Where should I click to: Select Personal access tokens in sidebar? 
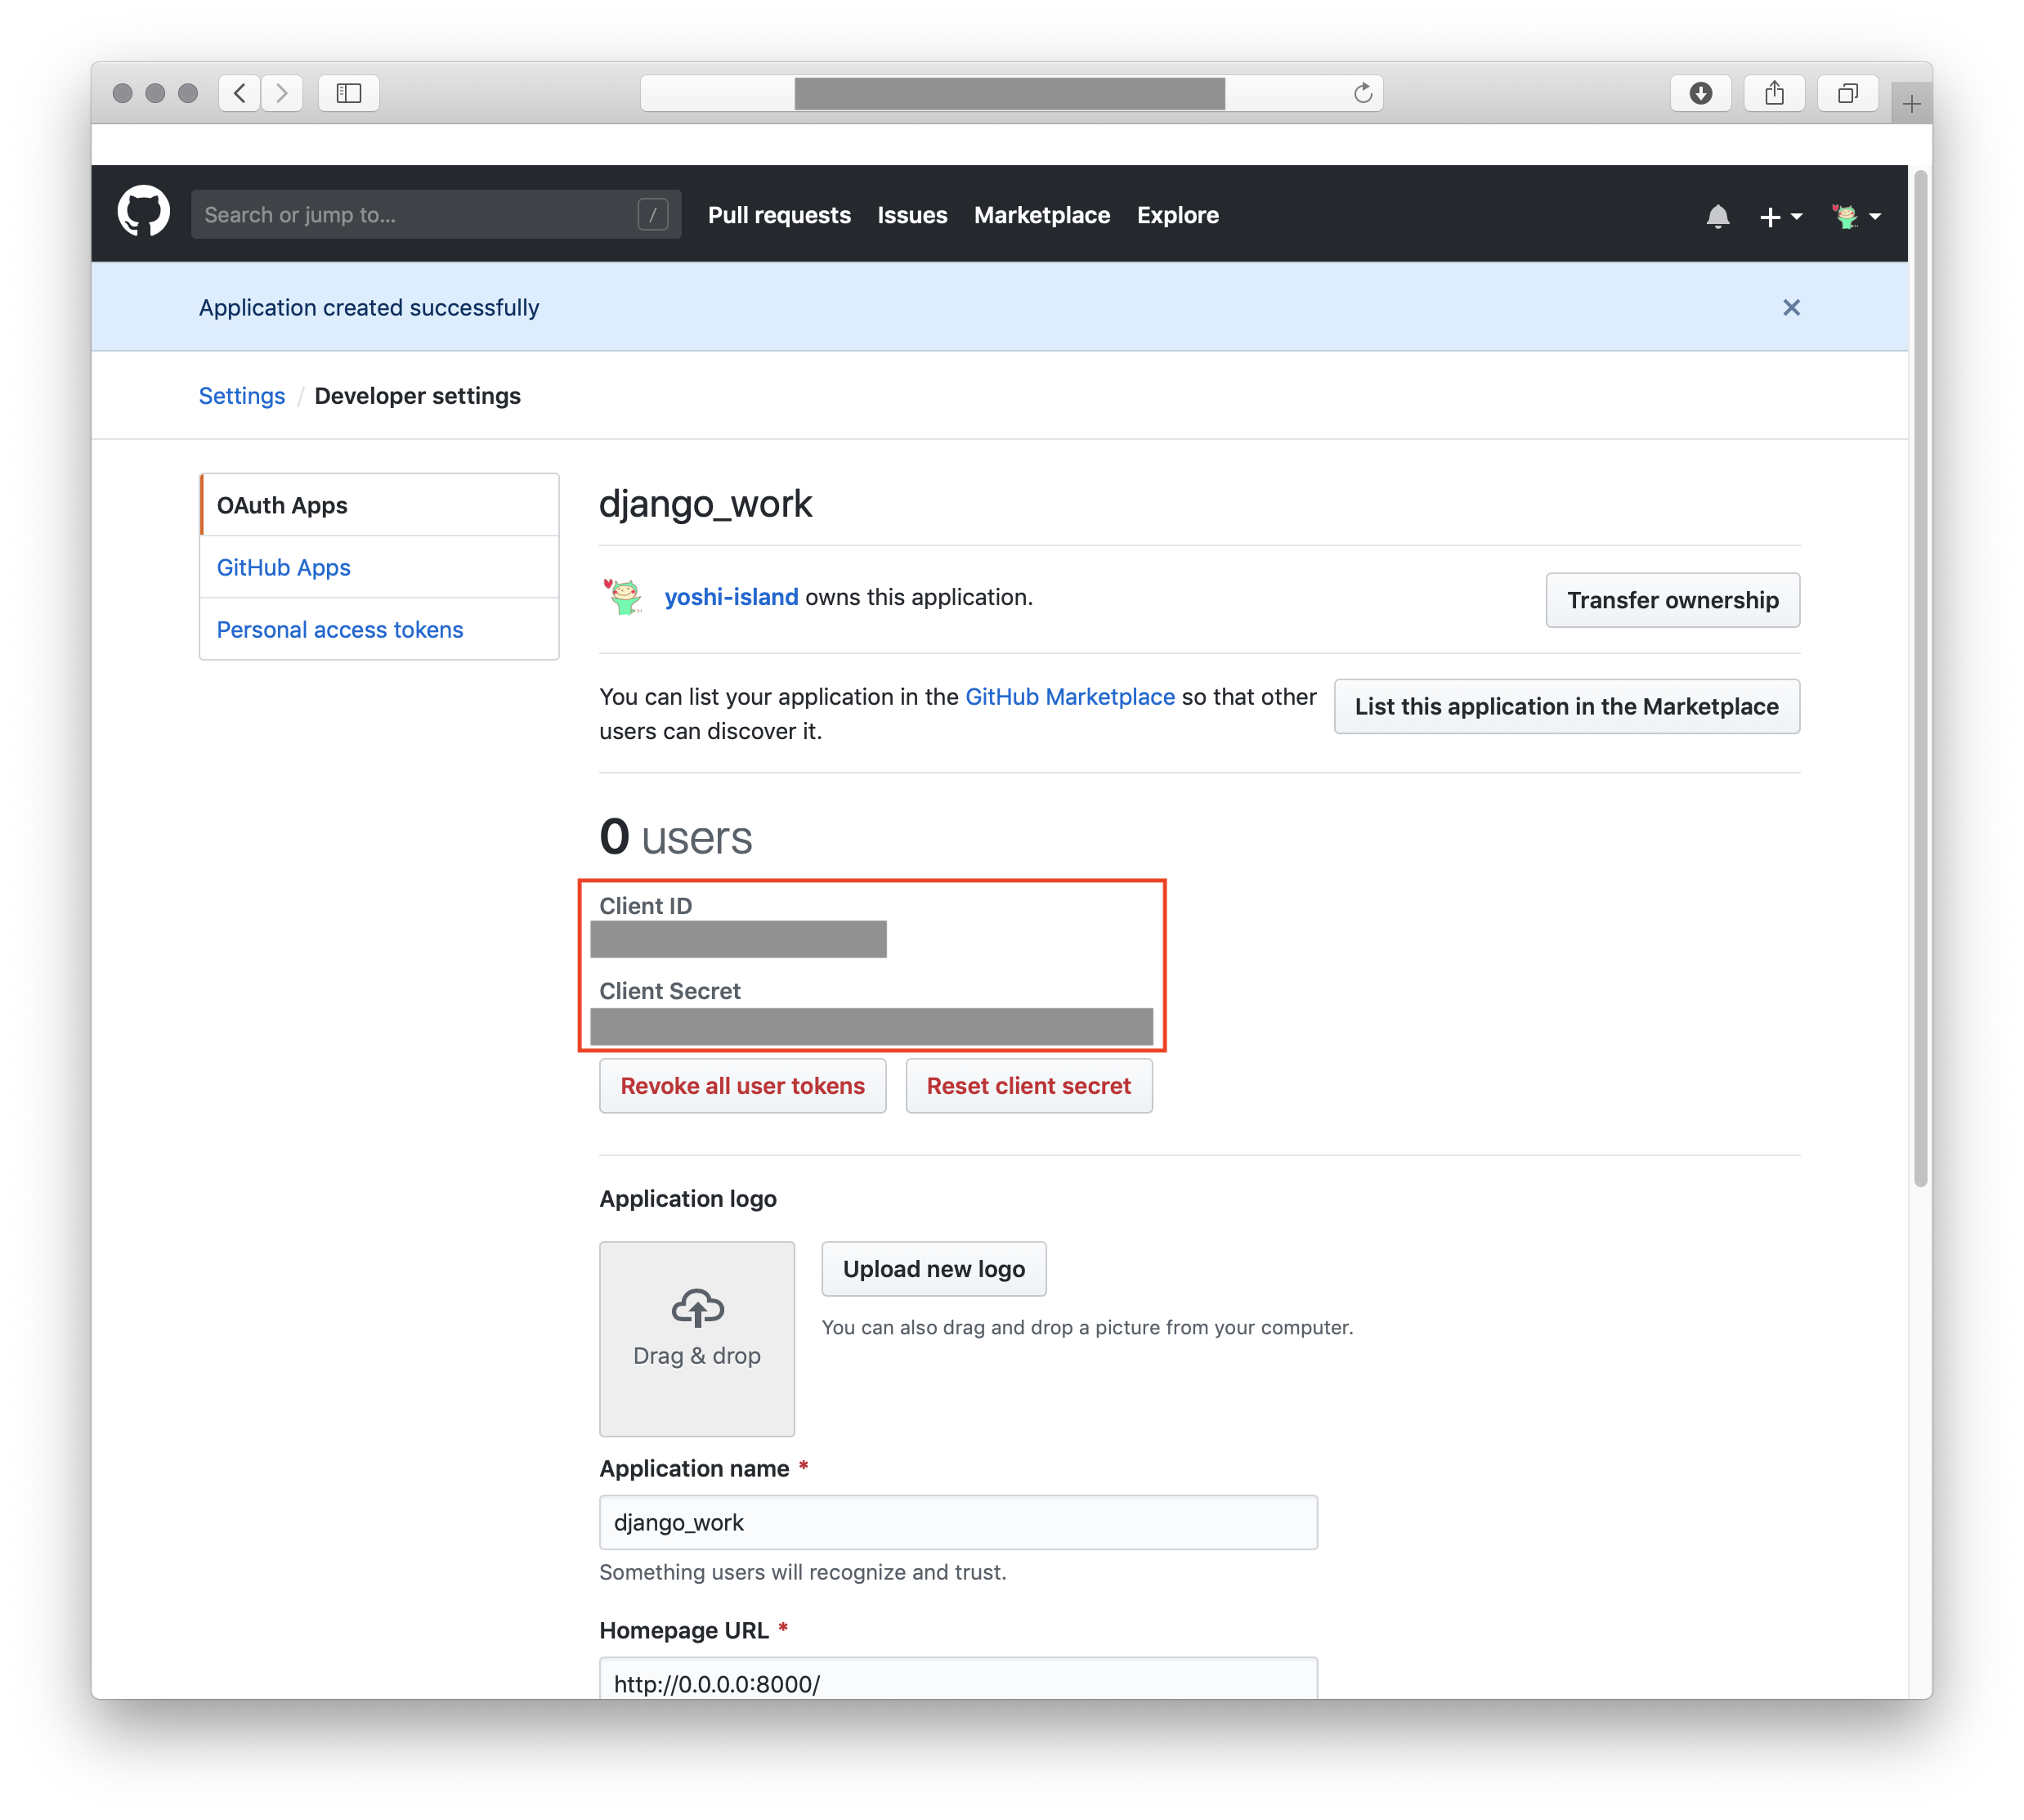[379, 629]
